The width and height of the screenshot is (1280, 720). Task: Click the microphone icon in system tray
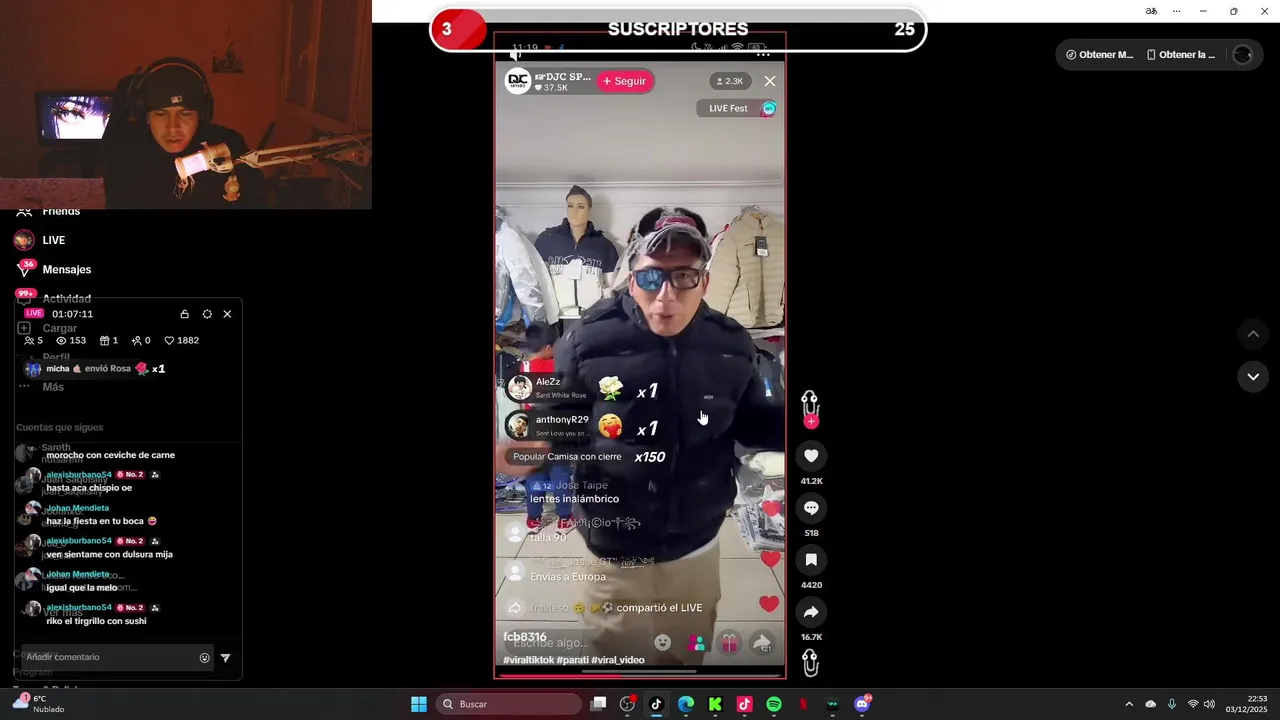tap(1172, 704)
